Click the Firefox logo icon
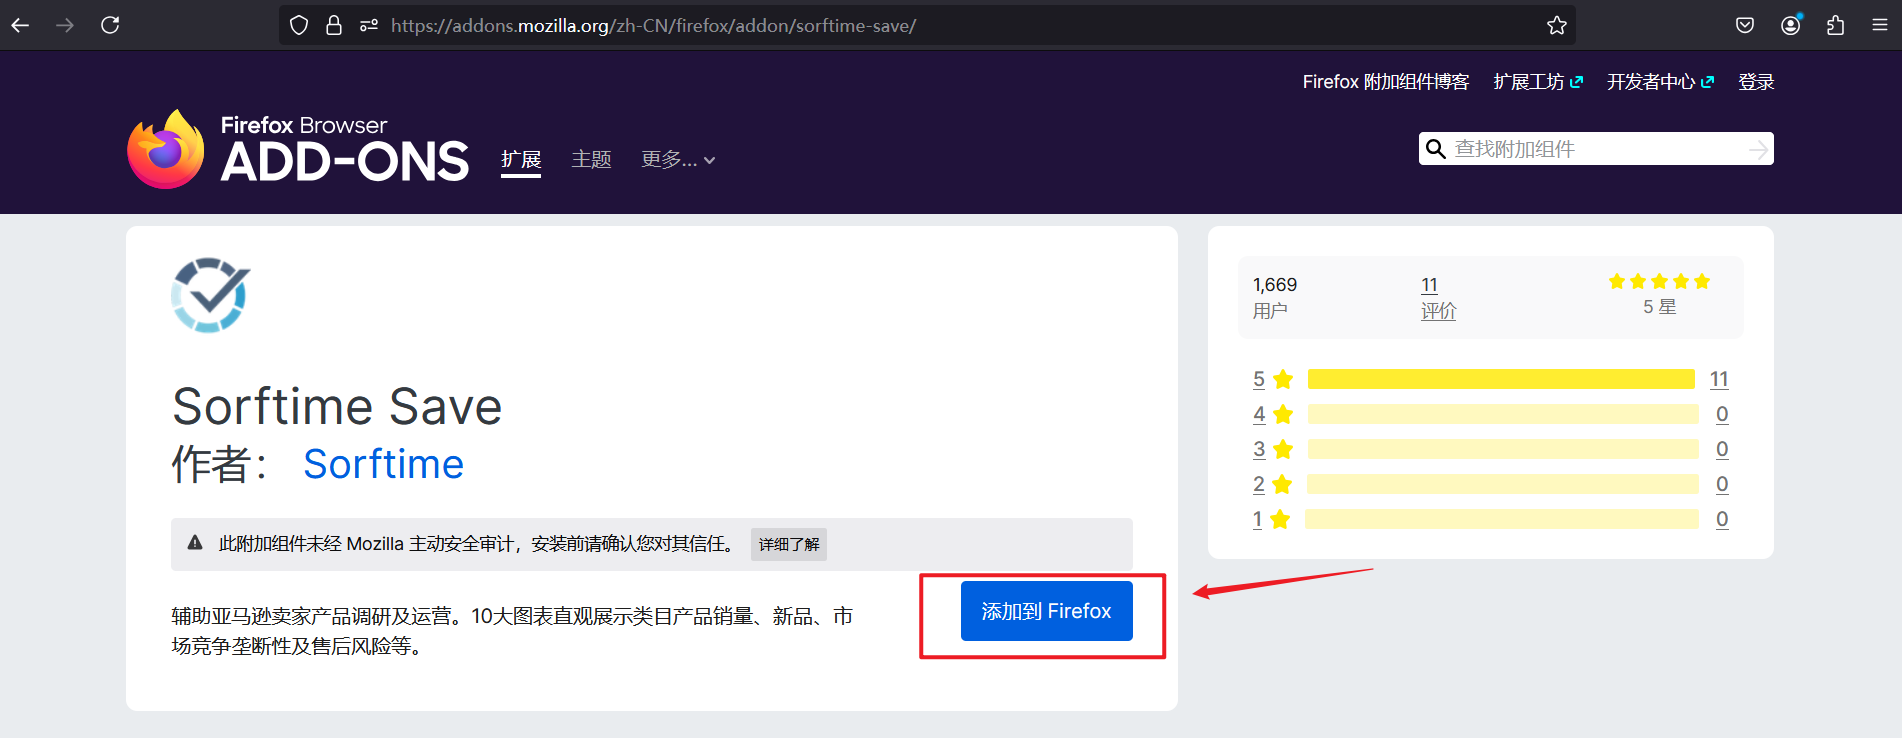The width and height of the screenshot is (1902, 738). tap(166, 149)
